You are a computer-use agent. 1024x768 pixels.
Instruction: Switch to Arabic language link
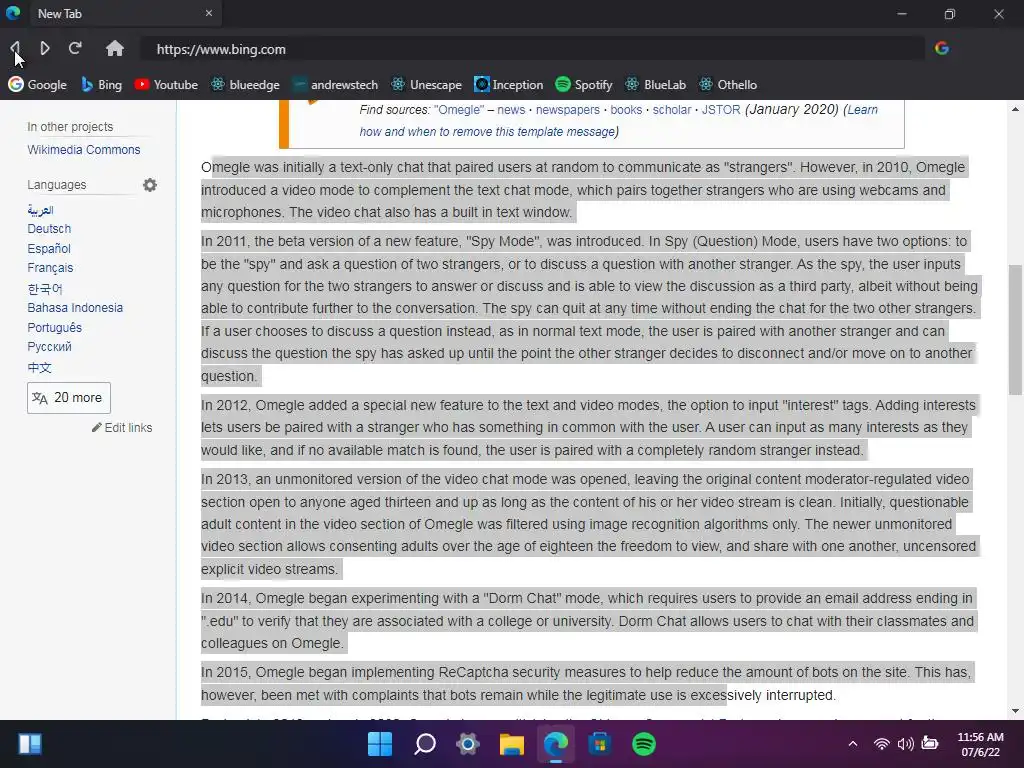40,210
